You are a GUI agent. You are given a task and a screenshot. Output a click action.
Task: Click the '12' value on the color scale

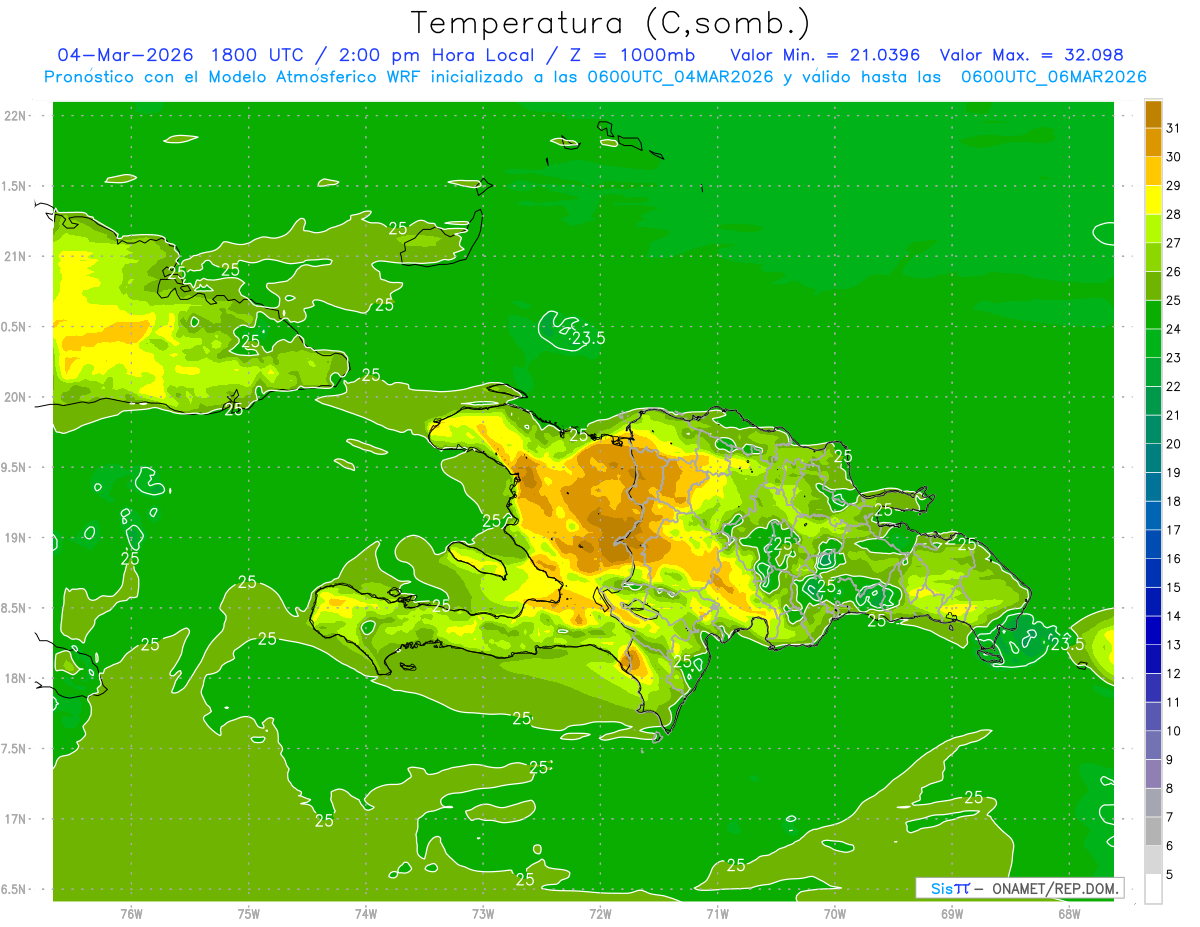1174,674
